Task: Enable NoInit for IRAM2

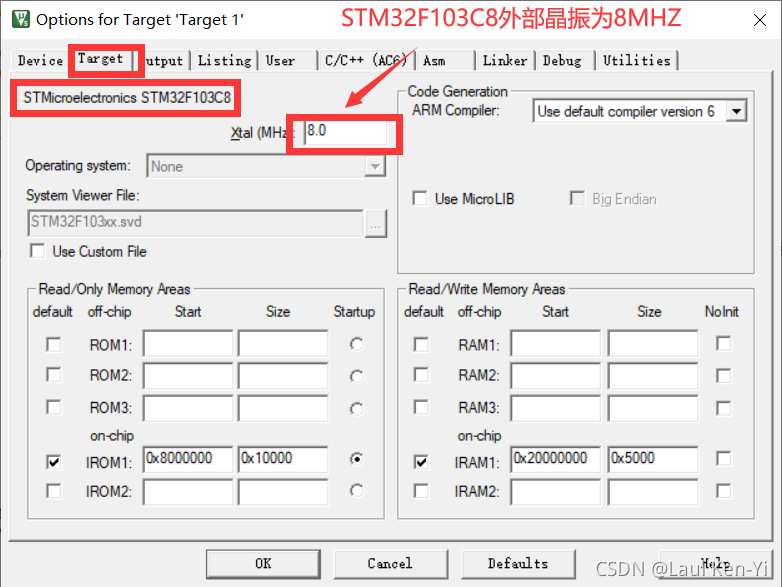Action: coord(723,491)
